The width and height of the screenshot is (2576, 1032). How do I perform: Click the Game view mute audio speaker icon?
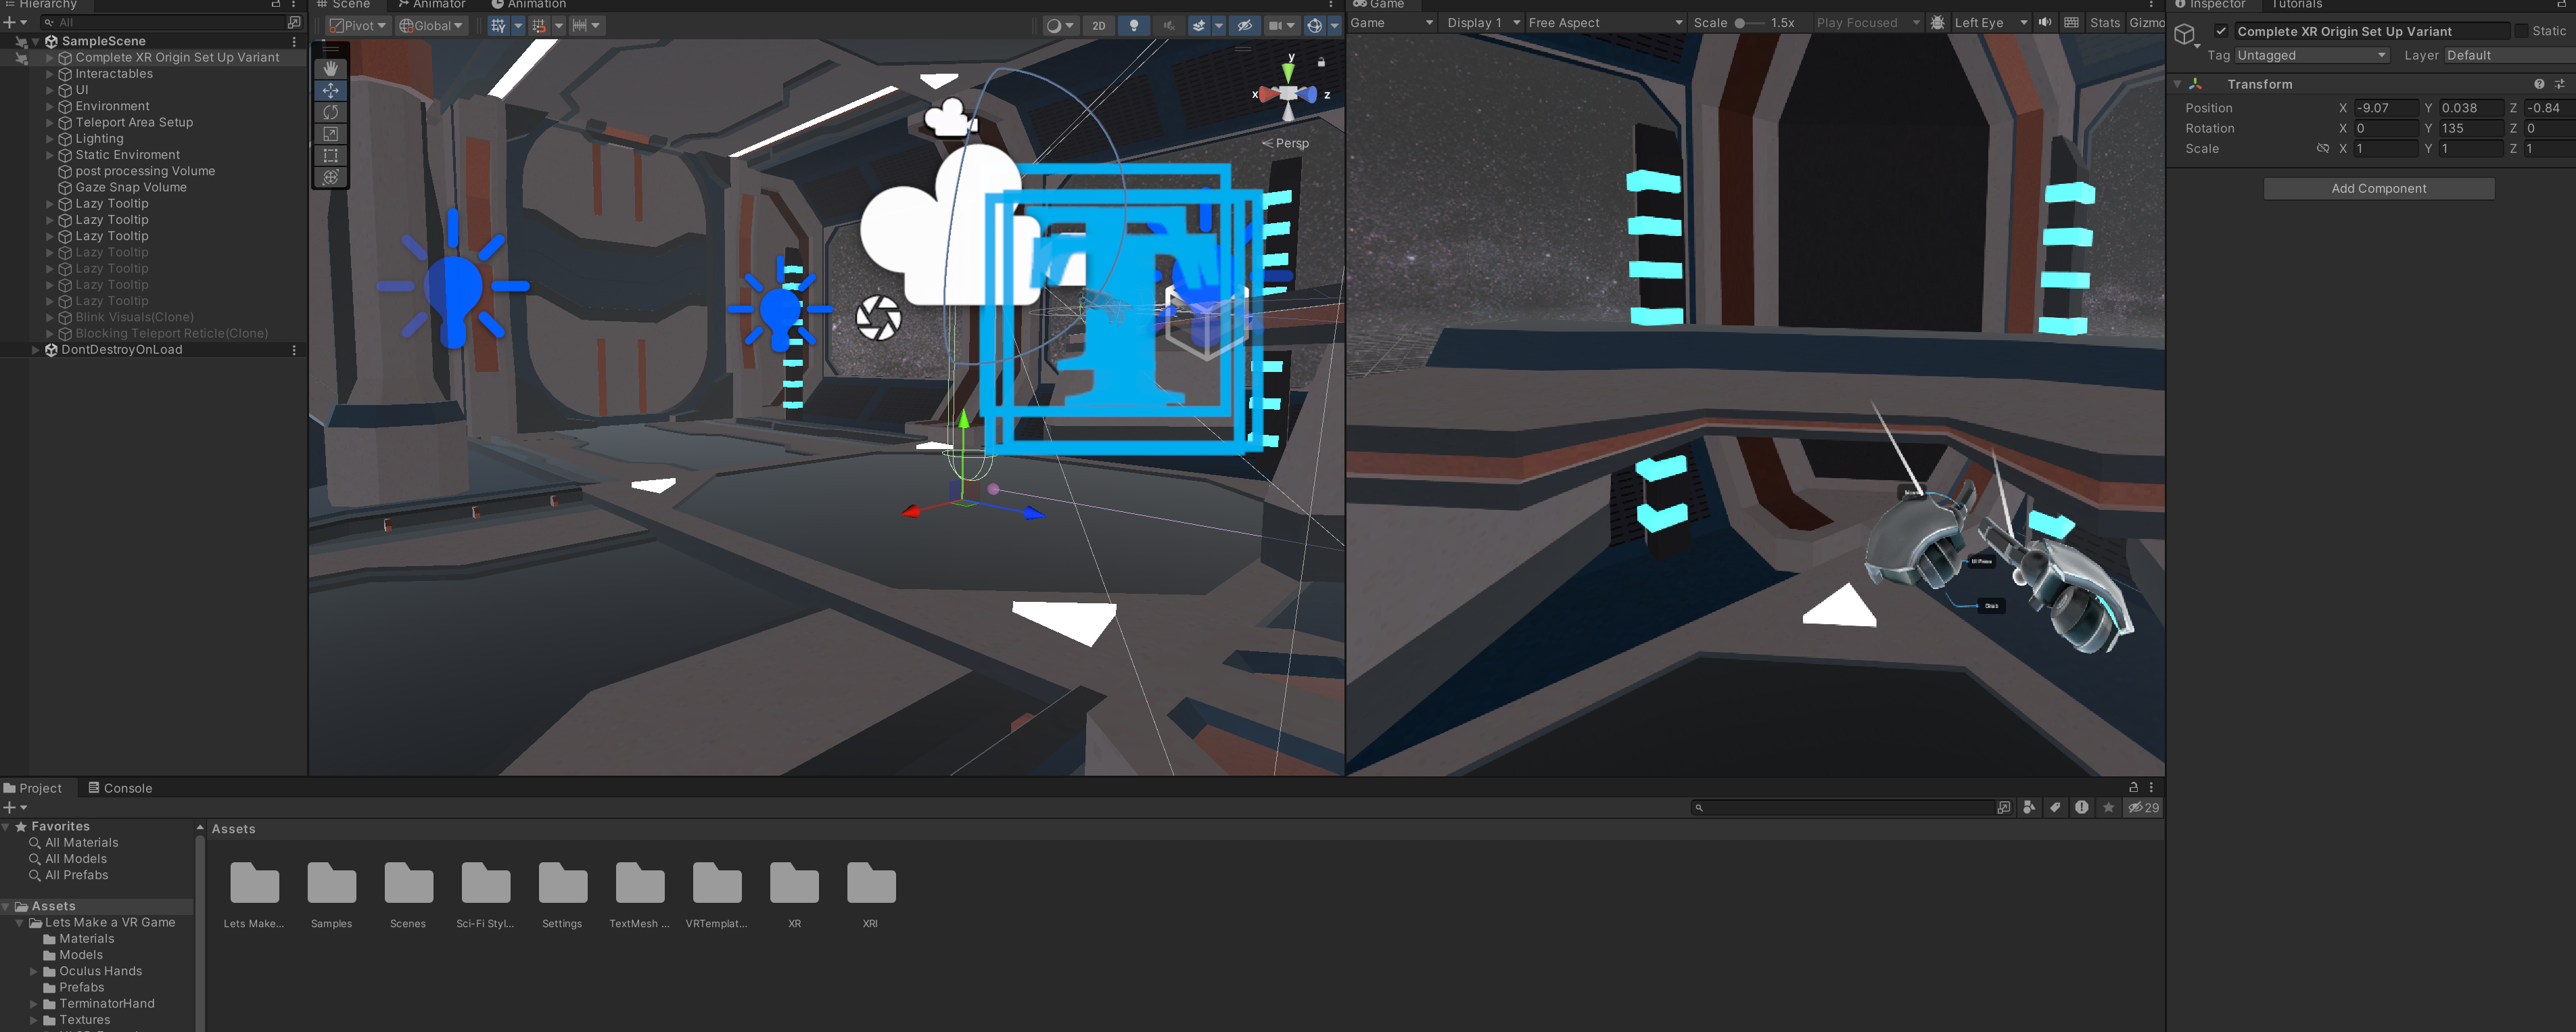point(2044,23)
